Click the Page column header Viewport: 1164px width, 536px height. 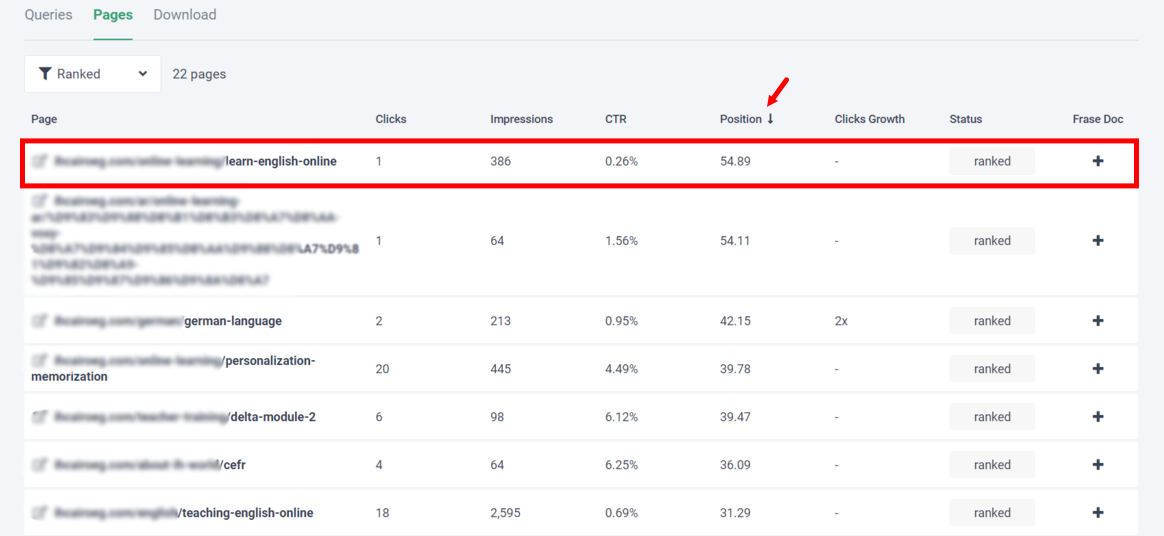tap(44, 119)
